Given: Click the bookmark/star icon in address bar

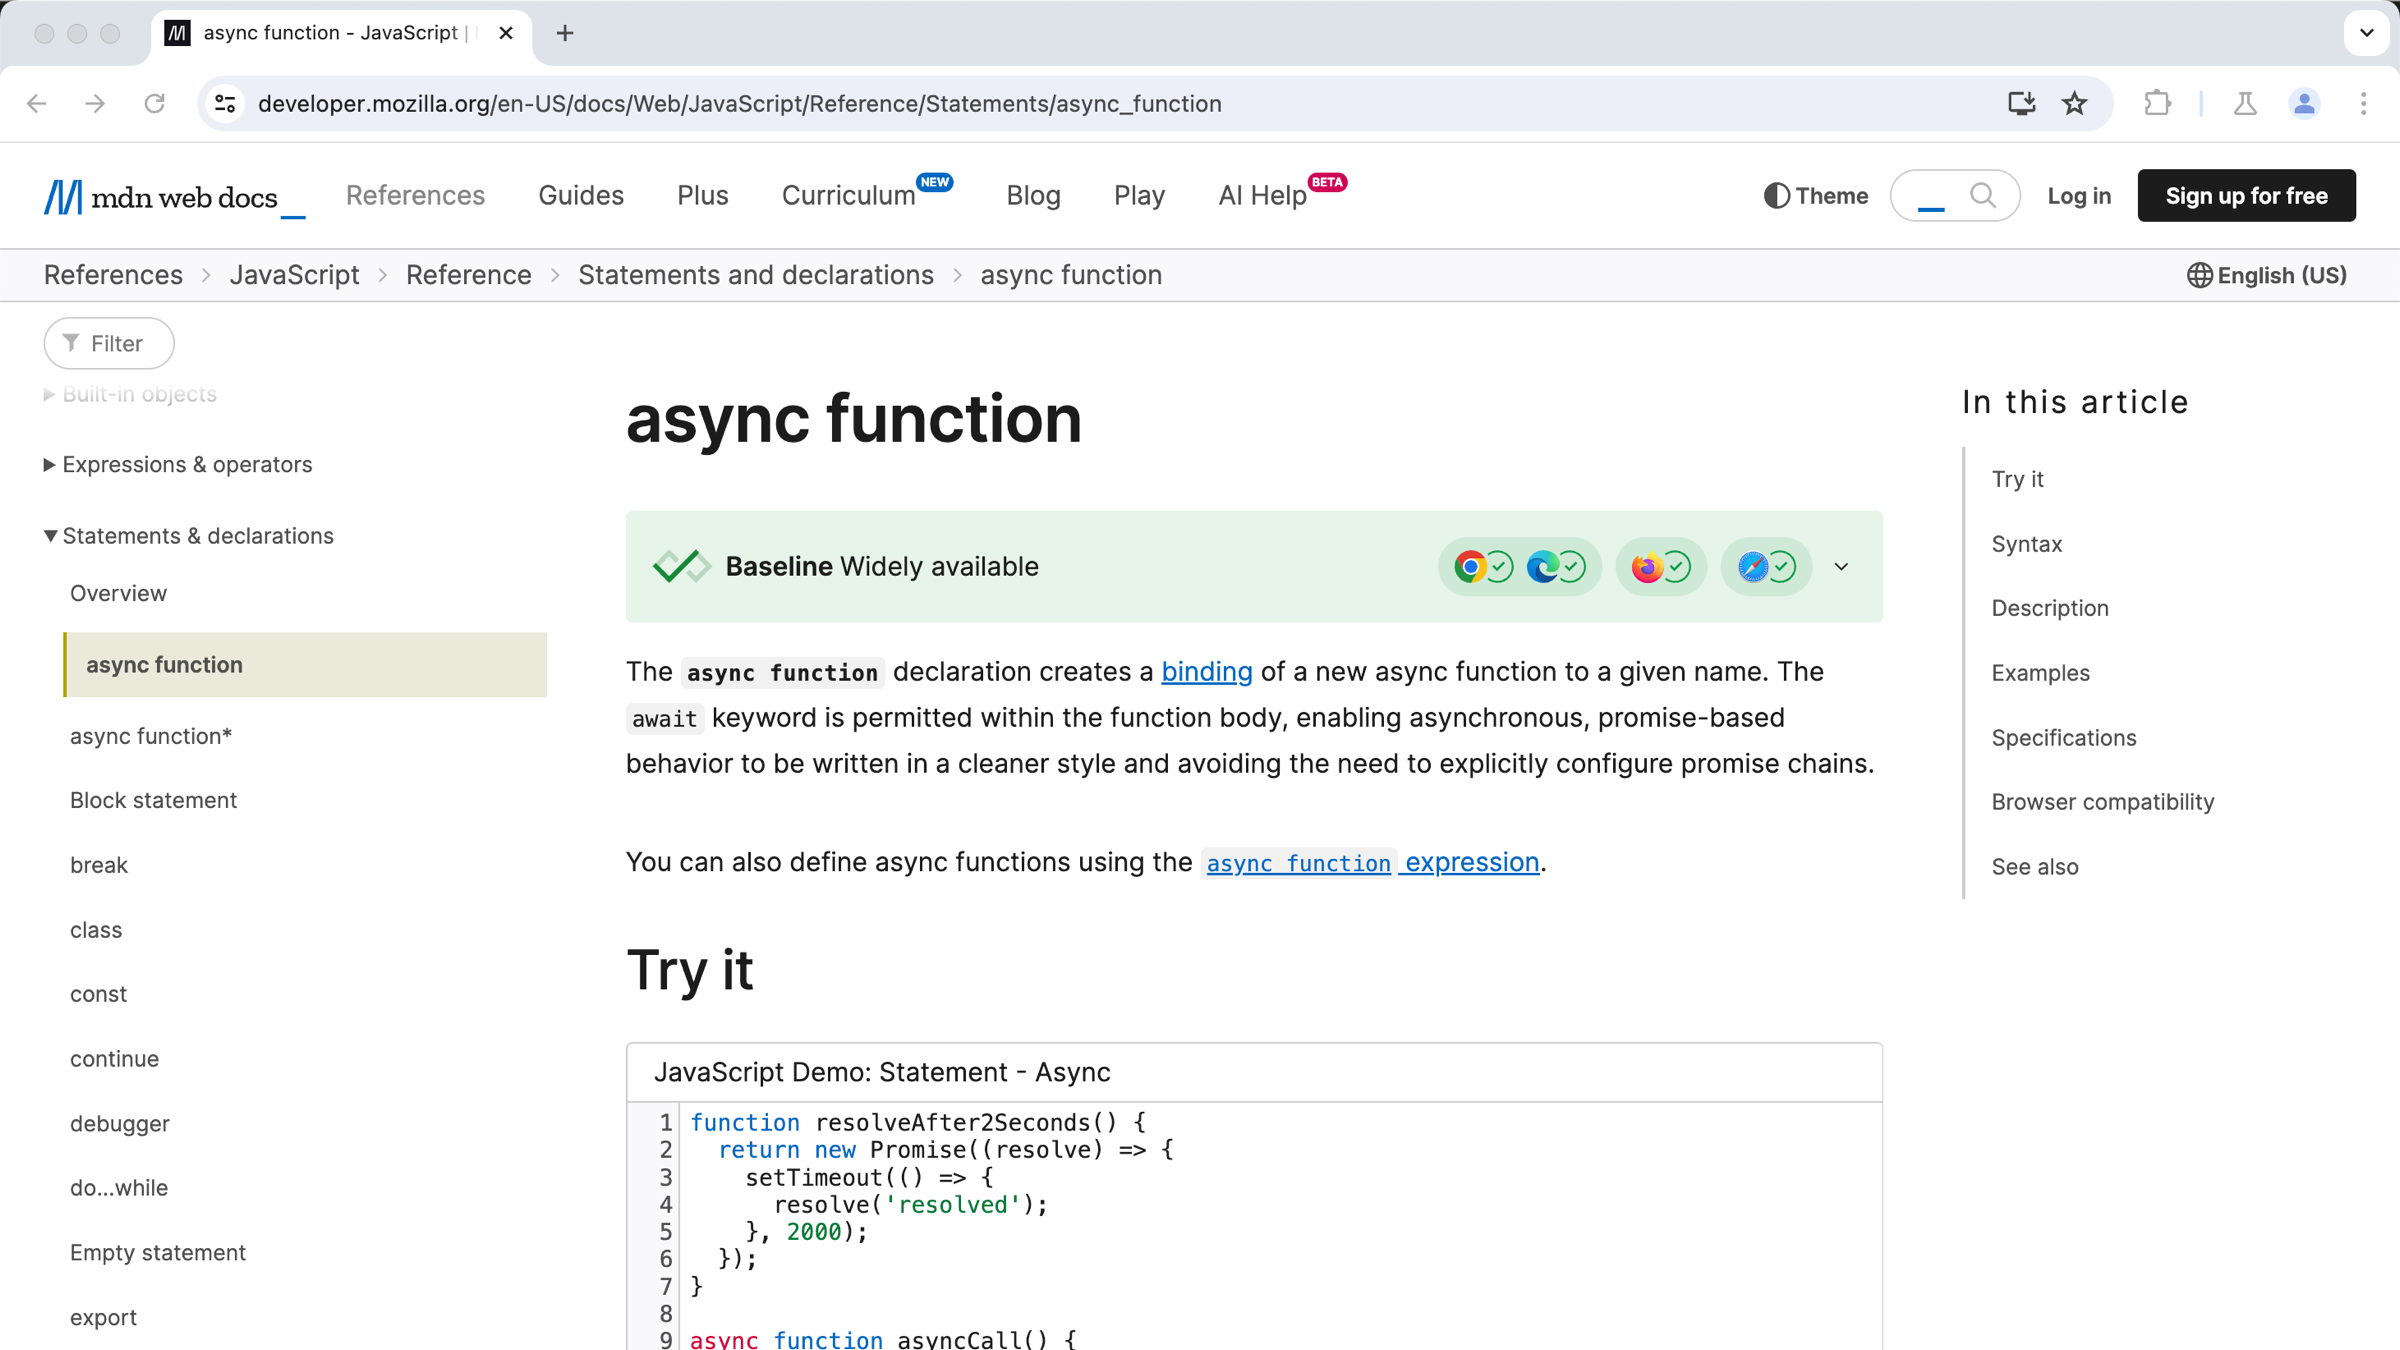Looking at the screenshot, I should pos(2075,104).
